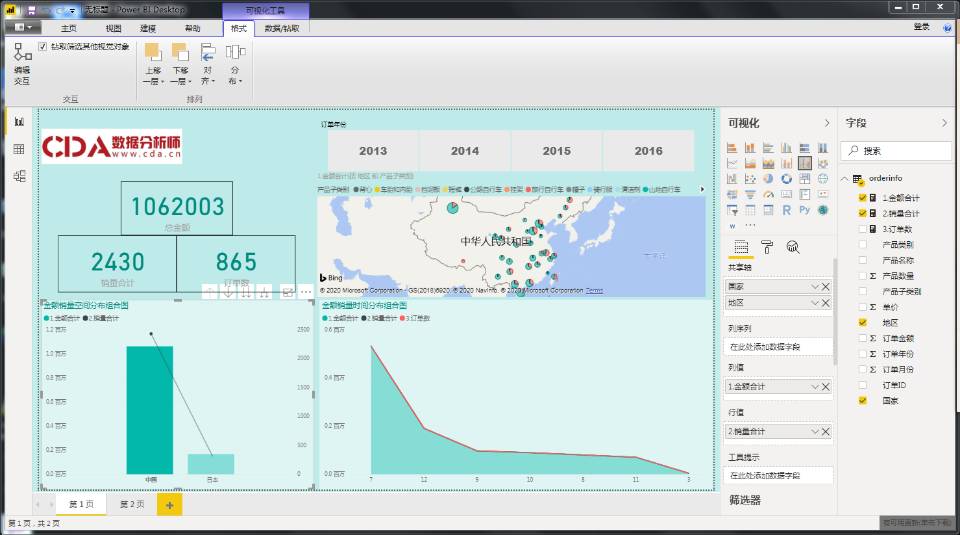Add a new page with plus button
Image resolution: width=960 pixels, height=535 pixels.
(x=169, y=505)
